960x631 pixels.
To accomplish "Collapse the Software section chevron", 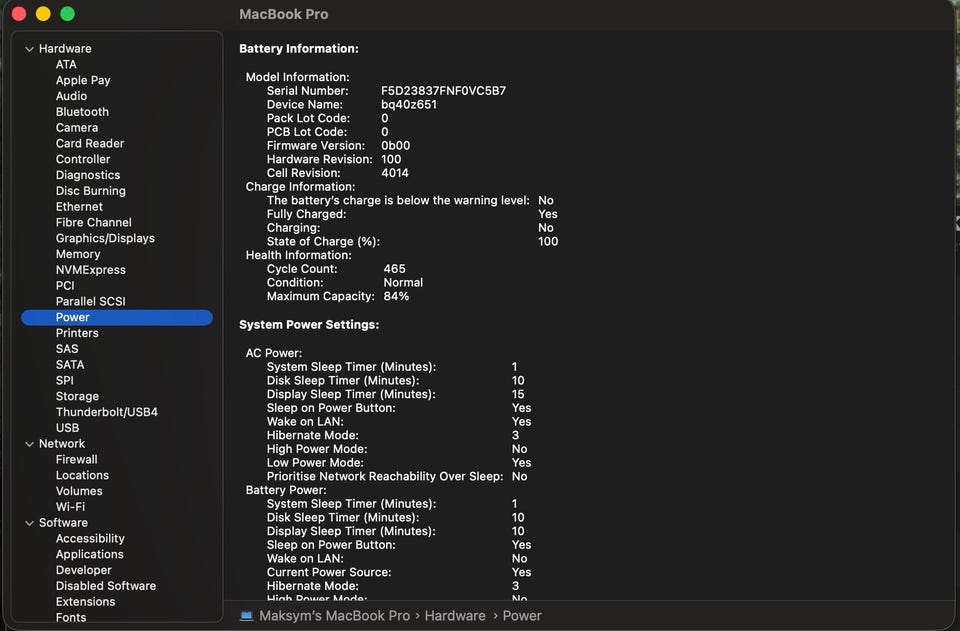I will pyautogui.click(x=29, y=523).
